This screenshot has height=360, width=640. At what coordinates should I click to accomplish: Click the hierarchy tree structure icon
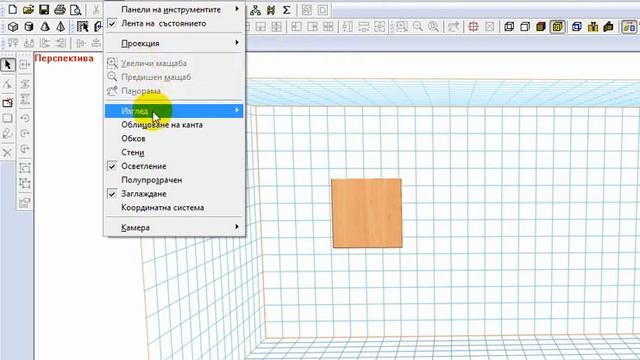pos(256,10)
